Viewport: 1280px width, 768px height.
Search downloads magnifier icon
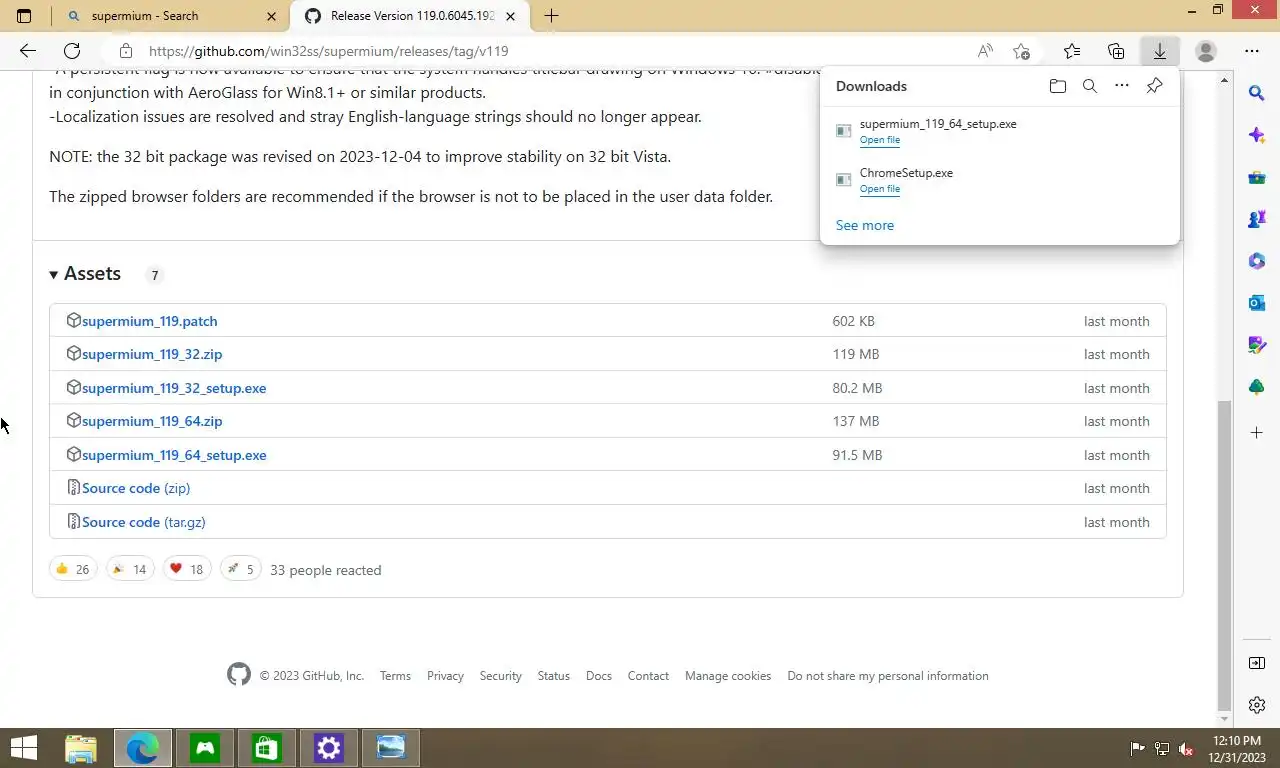[x=1090, y=86]
